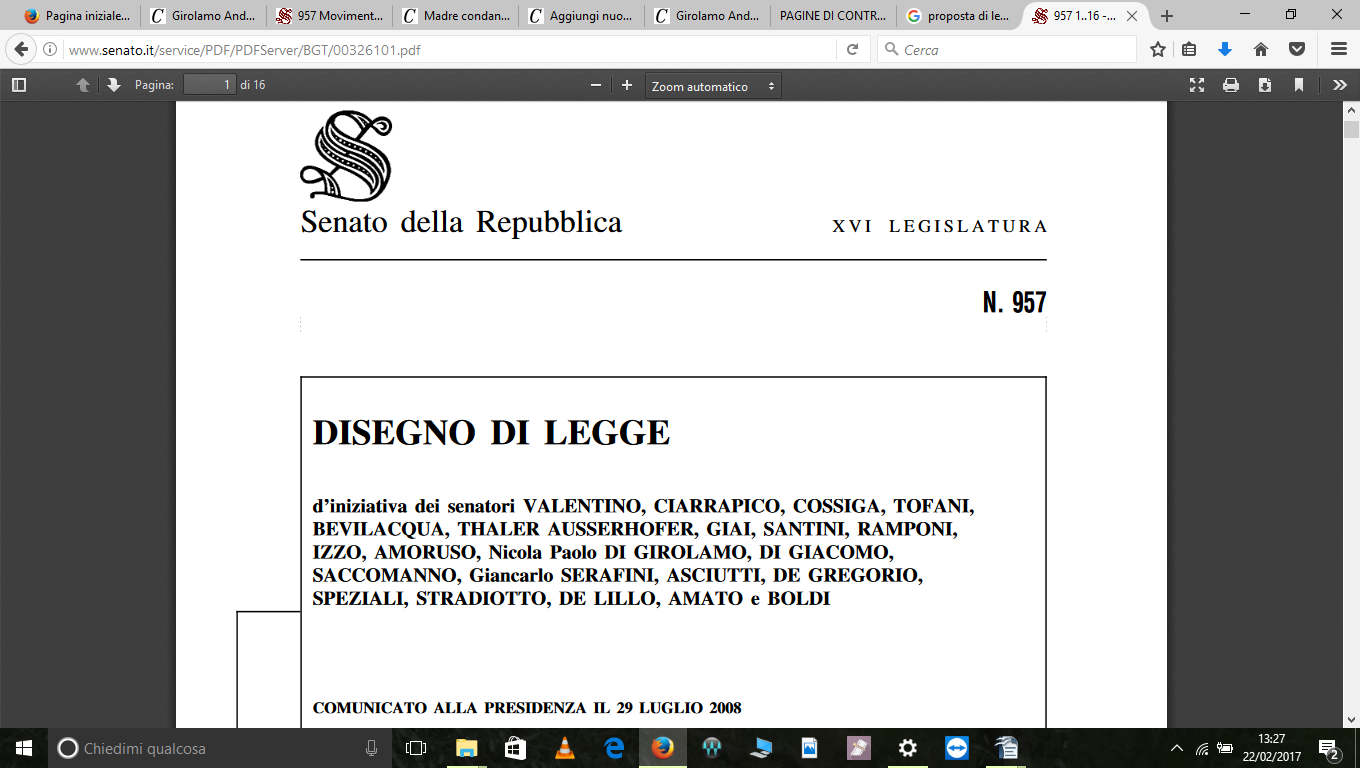Switch to Google proposta di le... tab

(959, 16)
